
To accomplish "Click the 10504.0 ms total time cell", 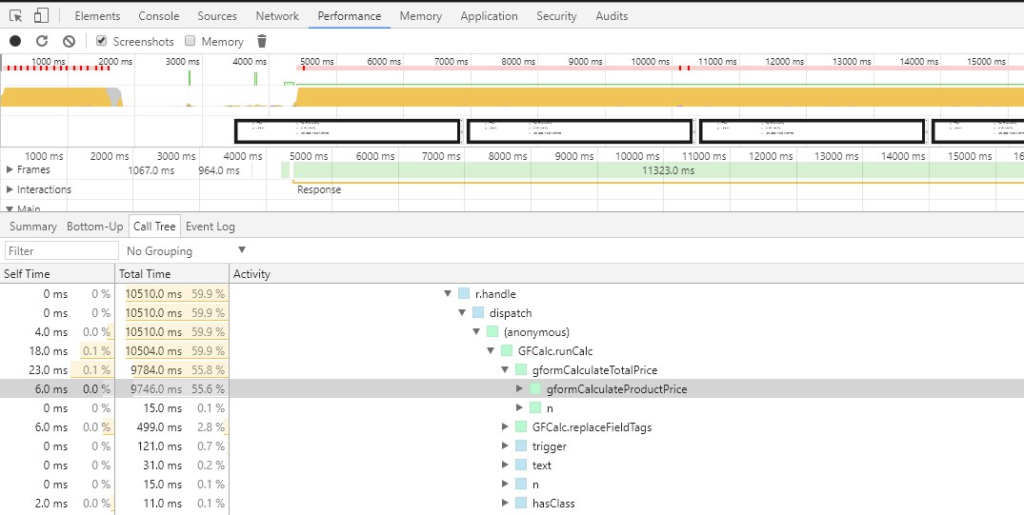I will 172,351.
